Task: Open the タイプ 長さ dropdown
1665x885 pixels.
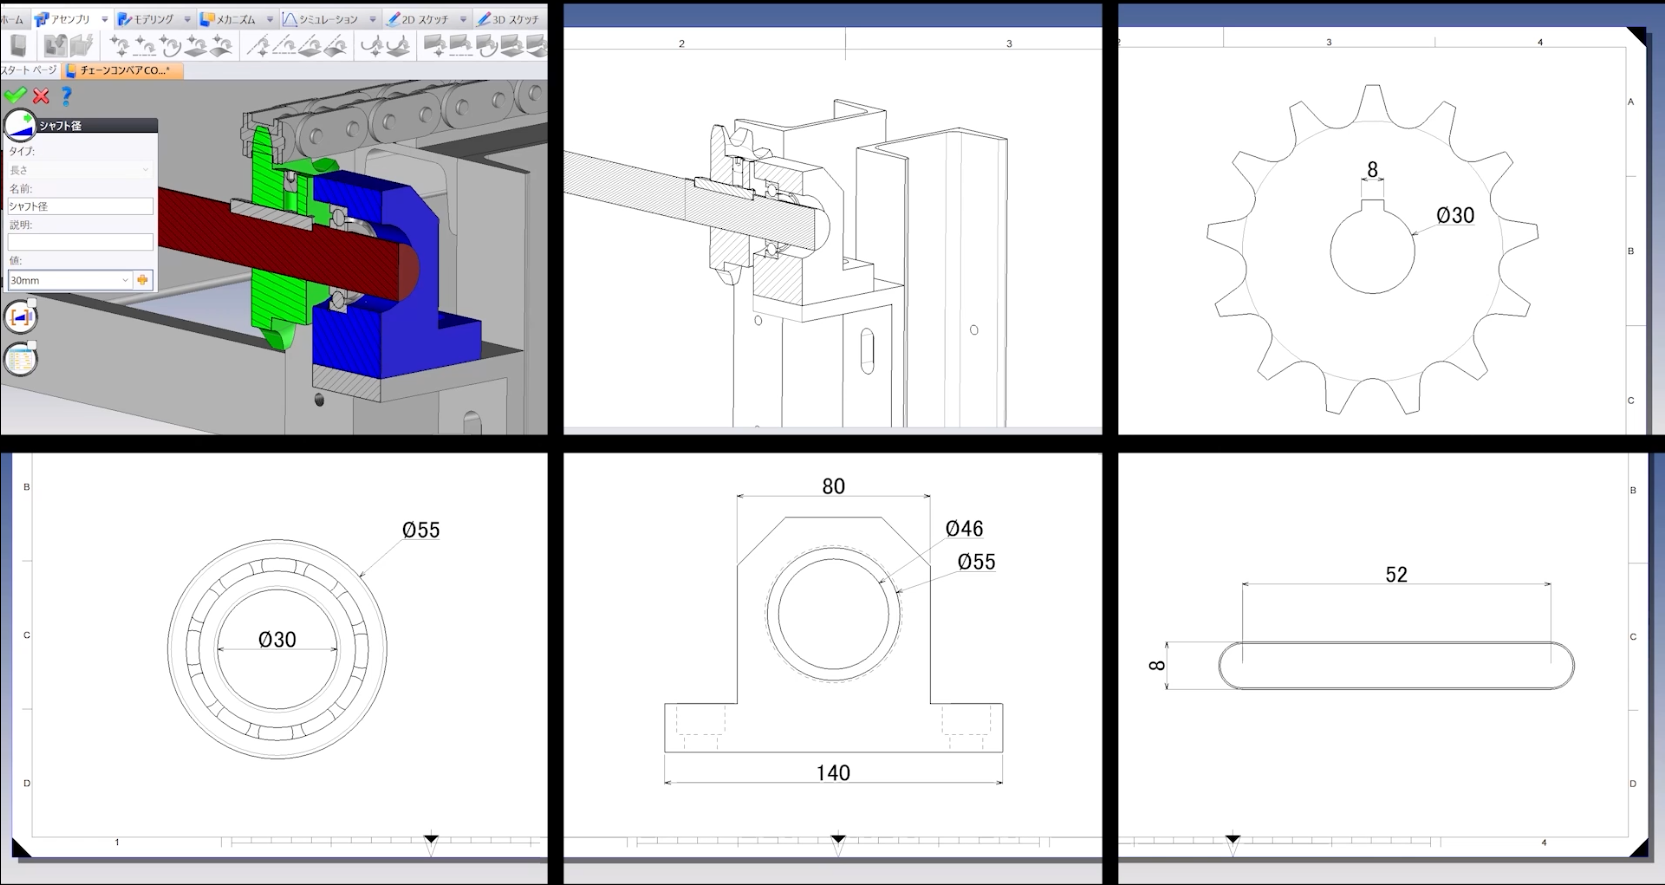Action: pos(80,170)
